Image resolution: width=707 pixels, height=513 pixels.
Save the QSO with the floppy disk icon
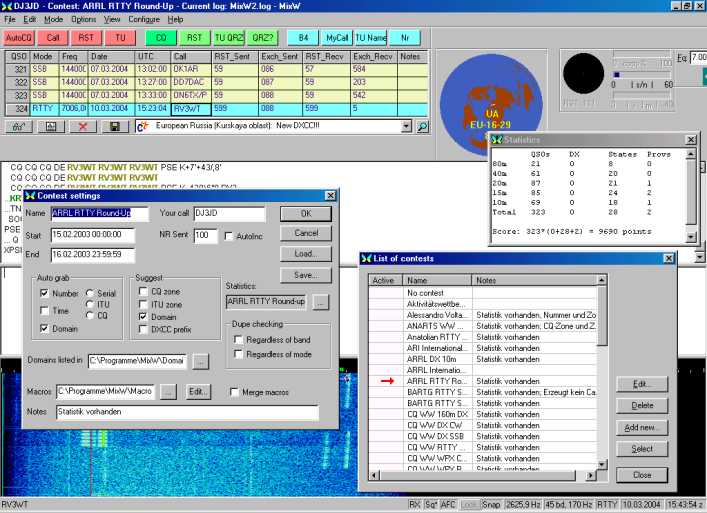pyautogui.click(x=115, y=127)
